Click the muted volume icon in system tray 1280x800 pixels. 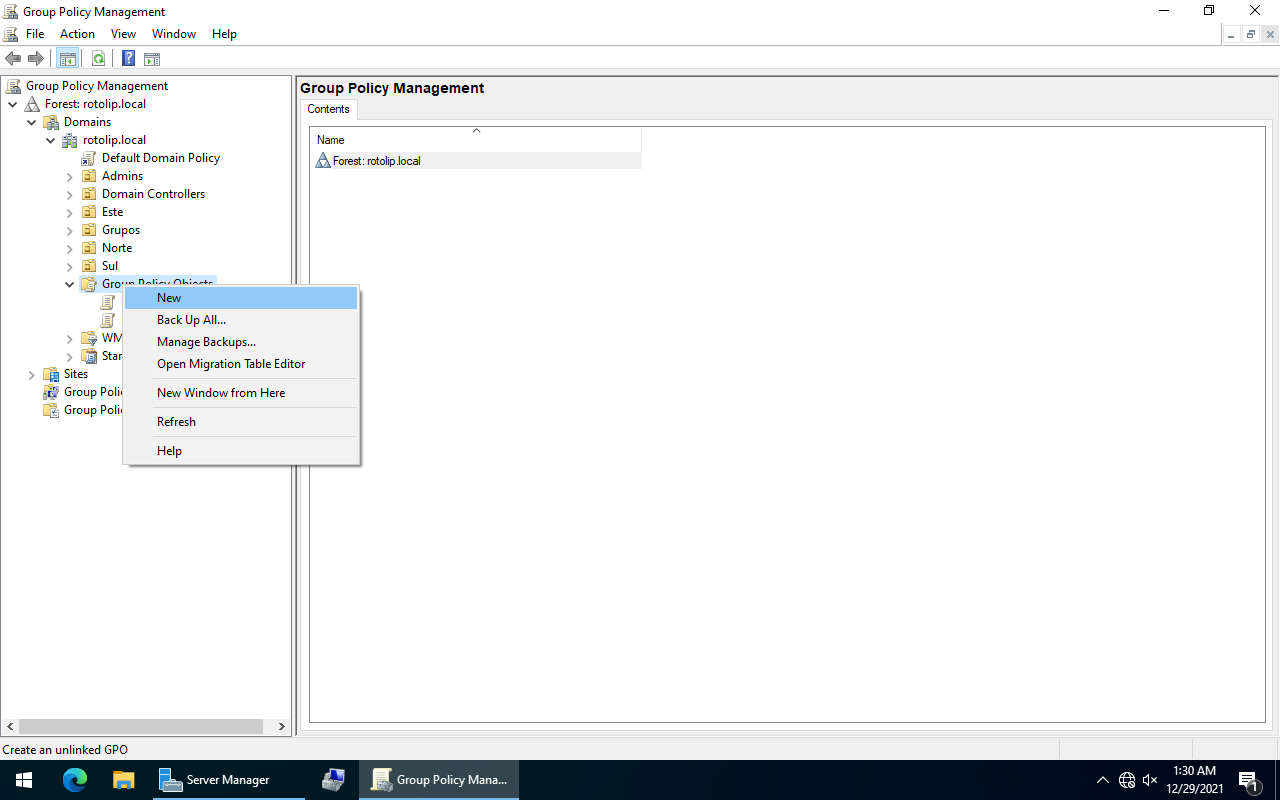pos(1150,780)
